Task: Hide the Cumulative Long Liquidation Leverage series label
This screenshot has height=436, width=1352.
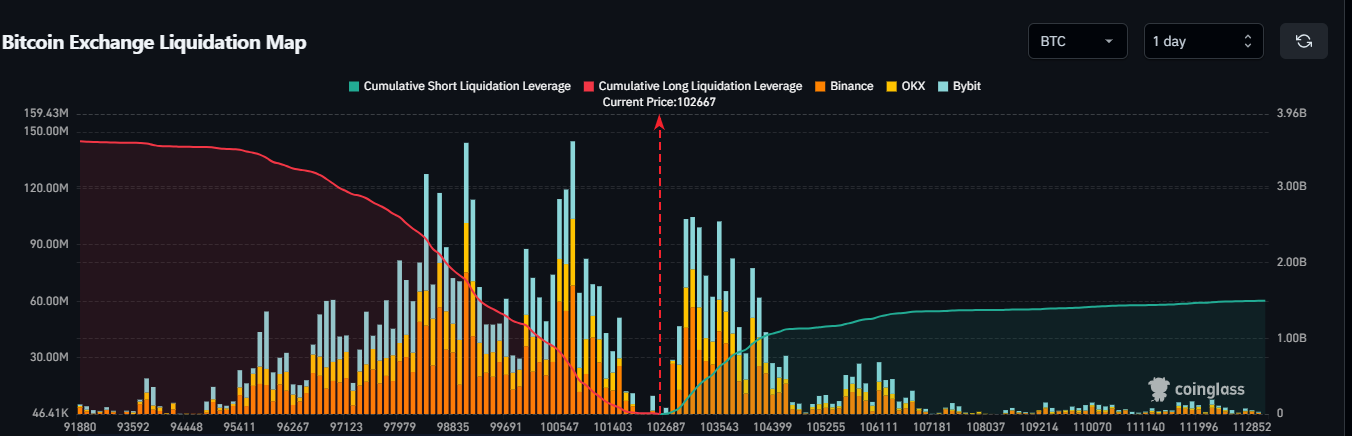Action: 699,86
